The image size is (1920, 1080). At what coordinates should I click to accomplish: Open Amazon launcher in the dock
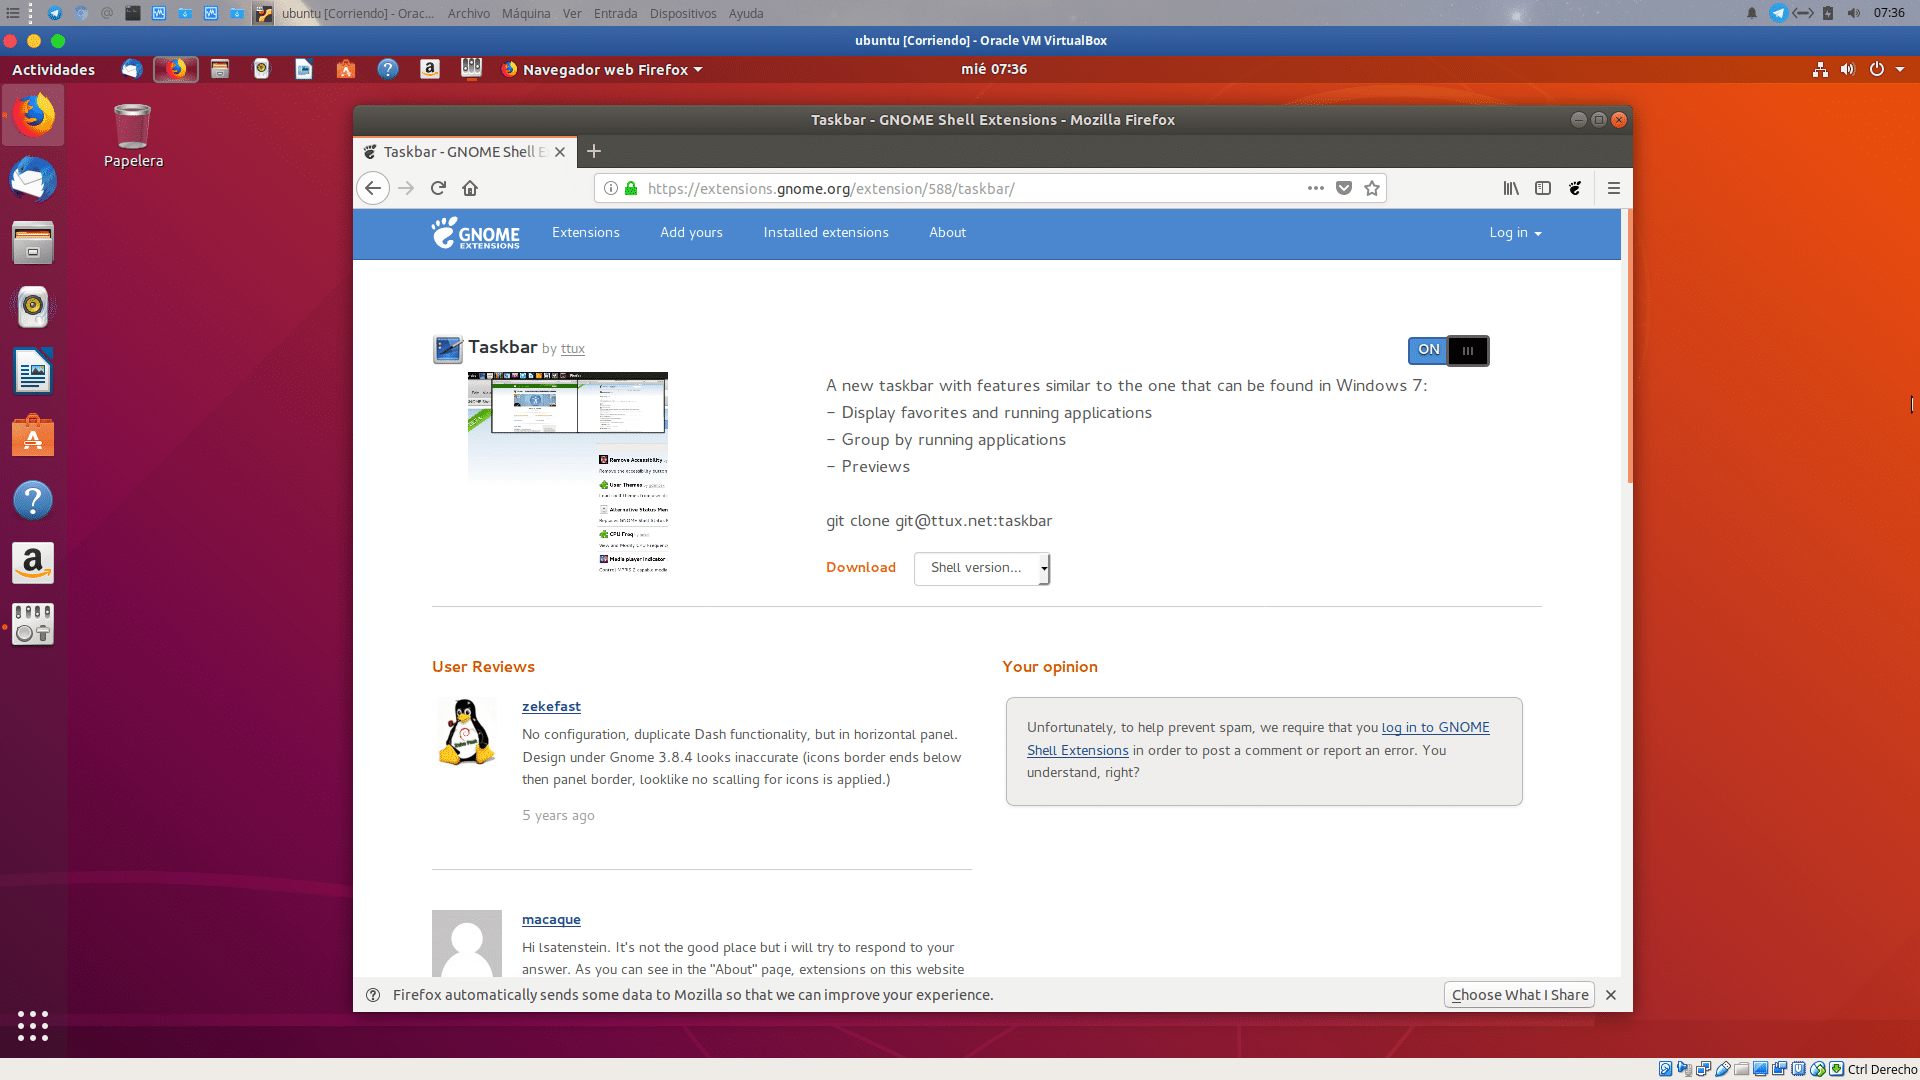(33, 563)
